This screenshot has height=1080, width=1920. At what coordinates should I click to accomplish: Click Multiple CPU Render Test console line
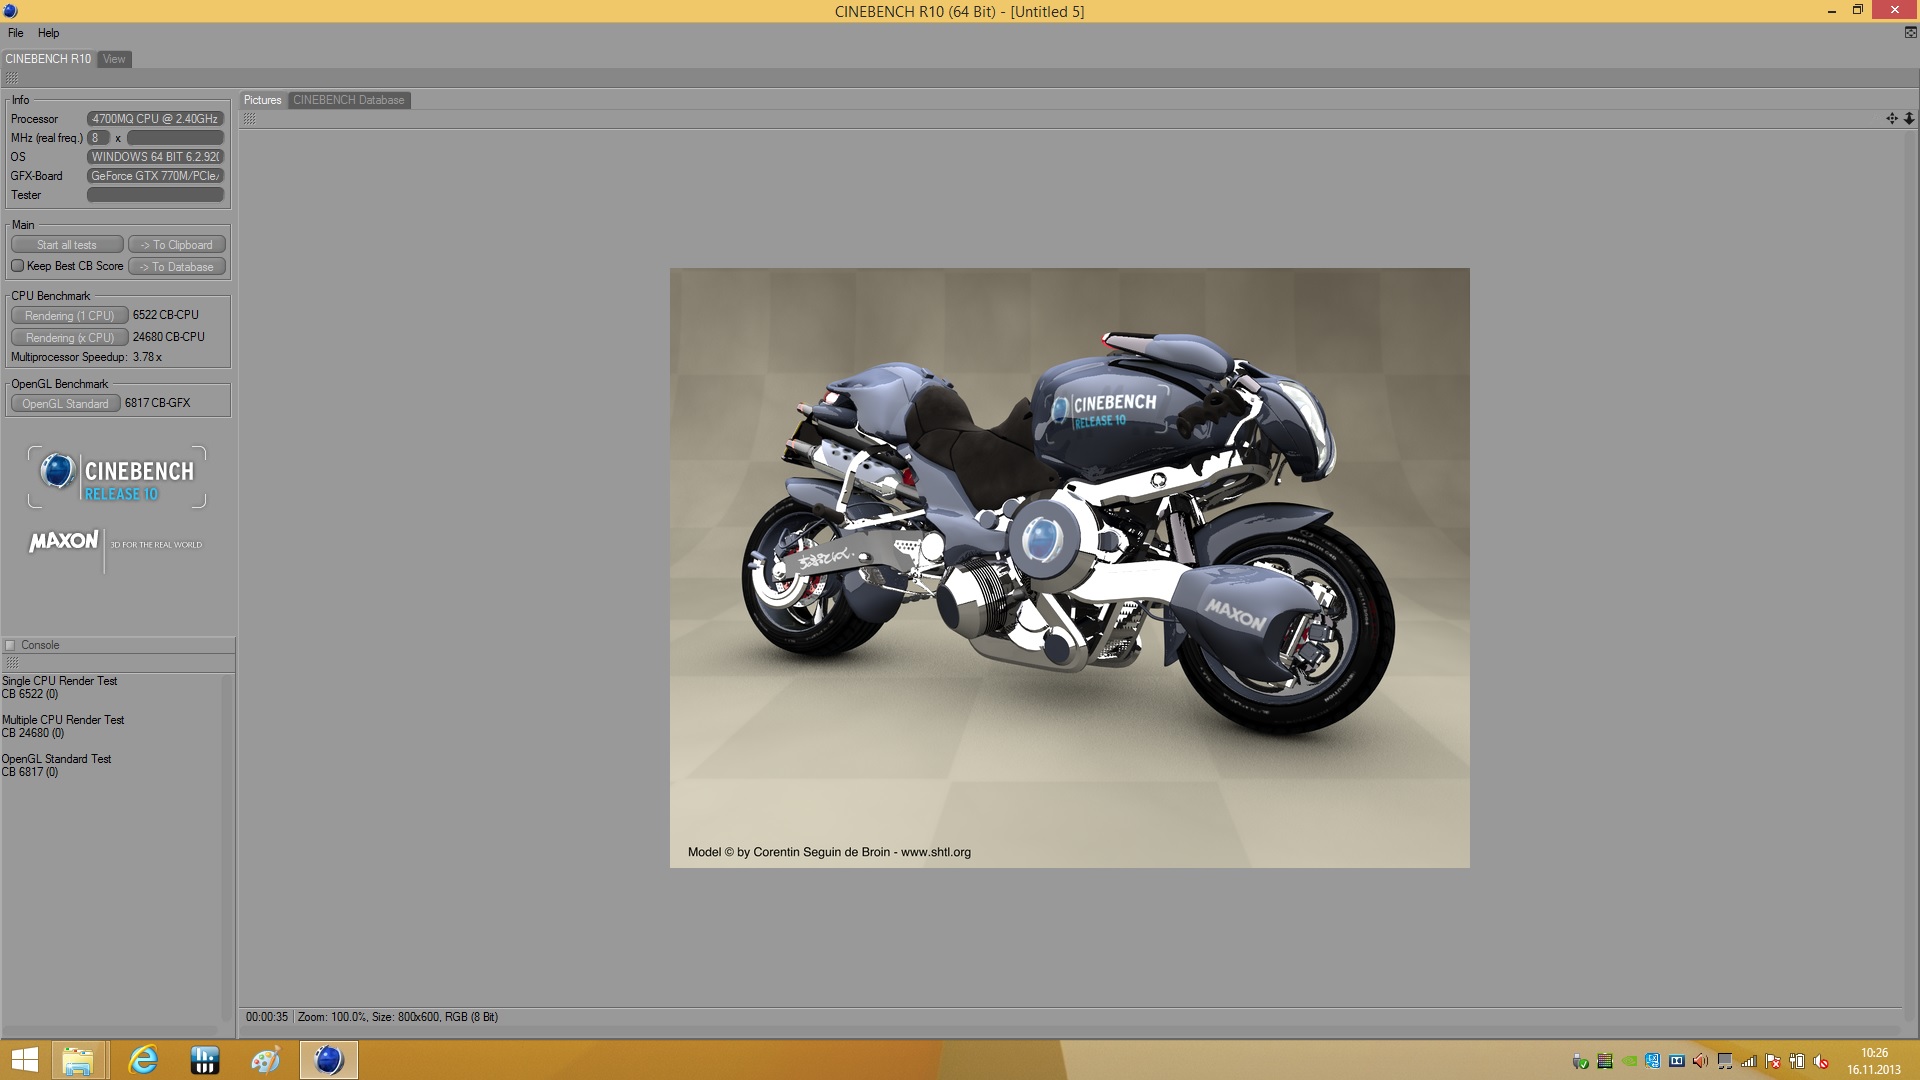click(x=63, y=720)
